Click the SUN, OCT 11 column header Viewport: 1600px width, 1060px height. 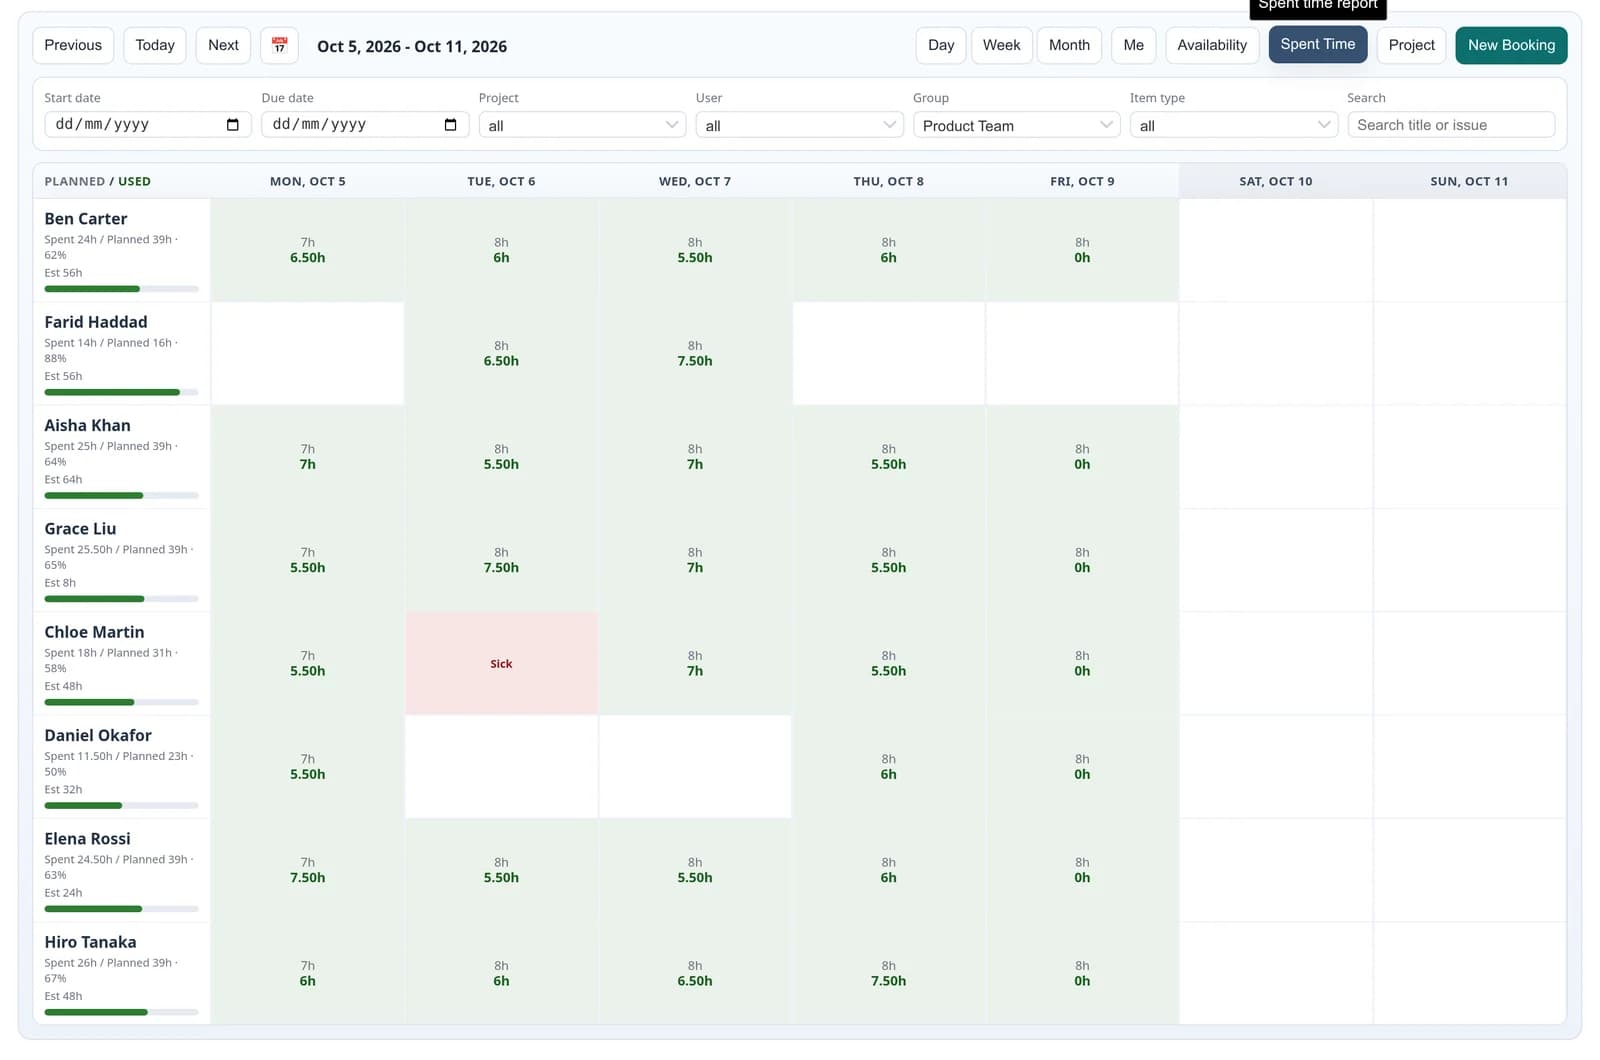pyautogui.click(x=1469, y=181)
